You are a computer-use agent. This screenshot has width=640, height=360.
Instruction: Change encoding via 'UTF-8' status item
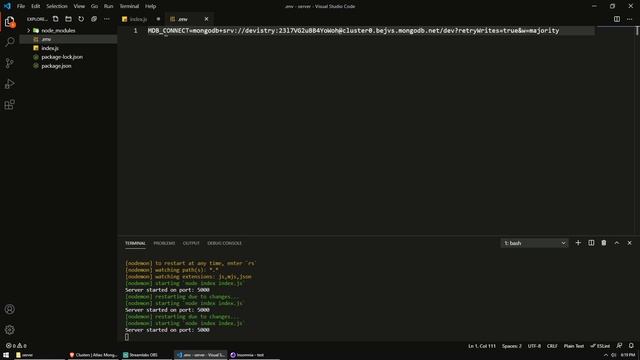(x=534, y=346)
